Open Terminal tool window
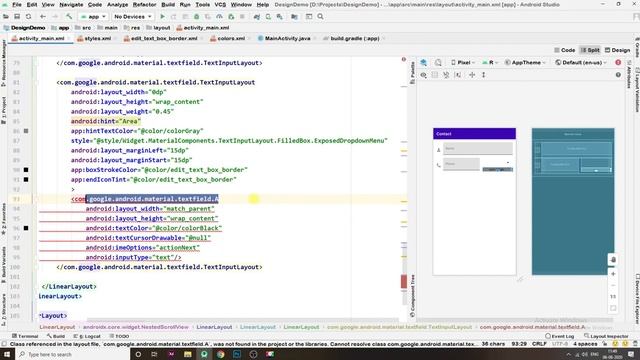Screen dimensions: 640x360 pos(25,336)
